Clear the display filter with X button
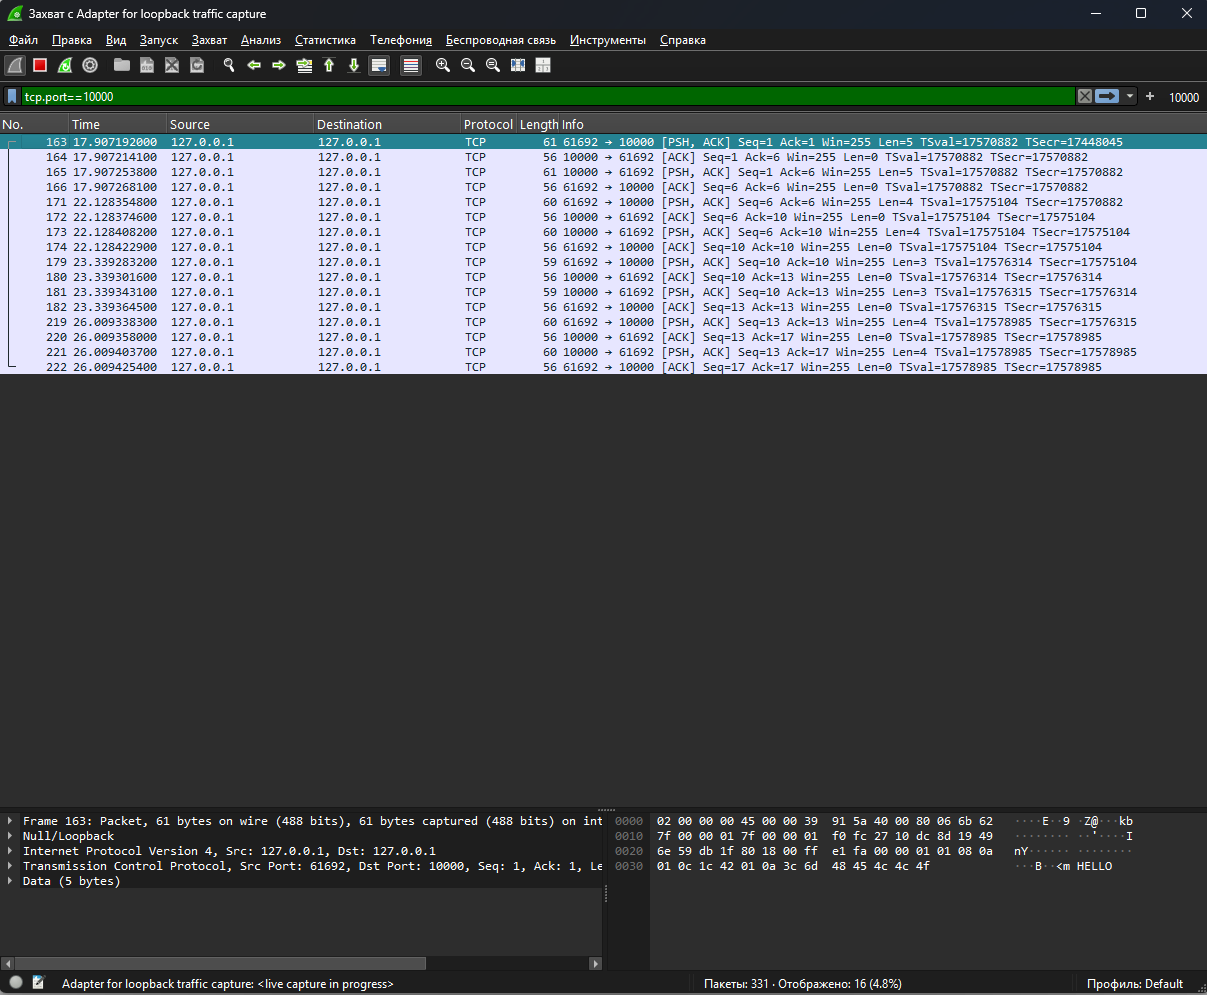The image size is (1207, 995). tap(1085, 97)
